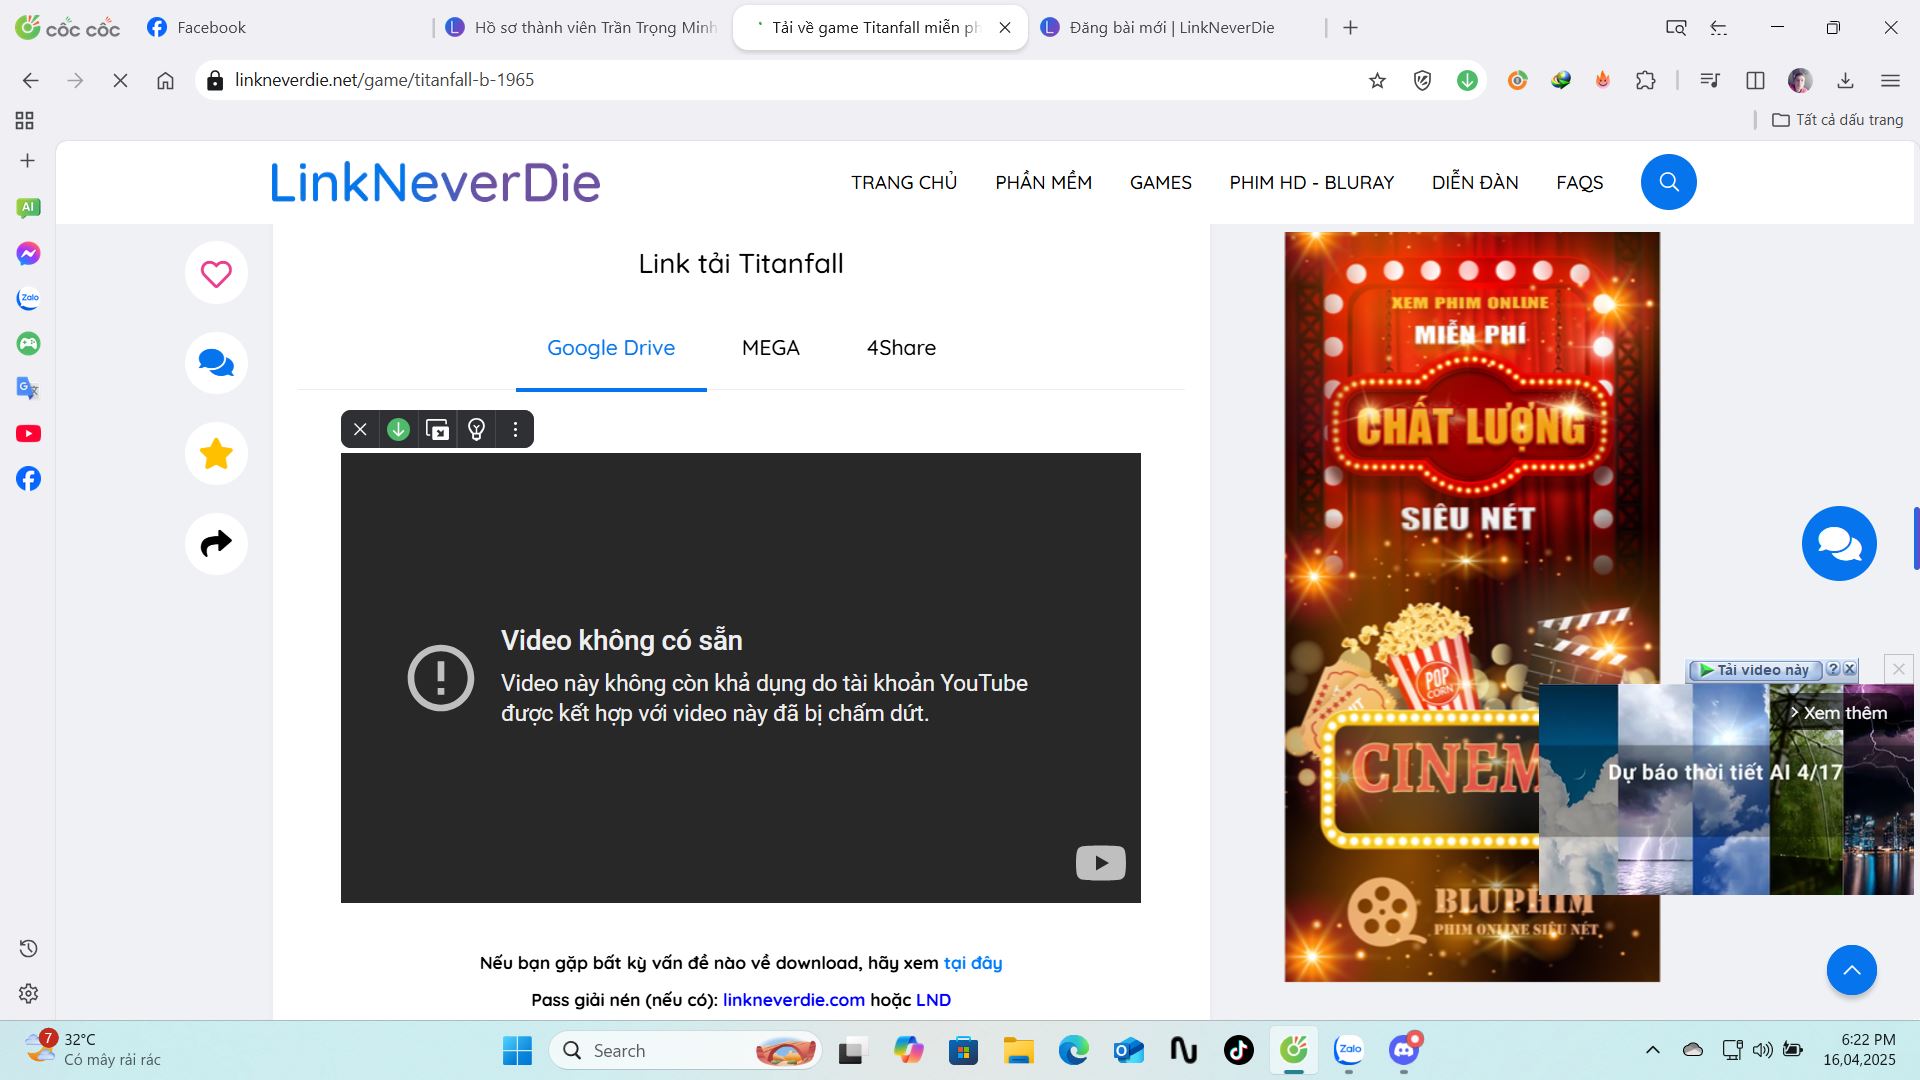Image resolution: width=1920 pixels, height=1080 pixels.
Task: Click the 'tại đây' help link
Action: (x=972, y=963)
